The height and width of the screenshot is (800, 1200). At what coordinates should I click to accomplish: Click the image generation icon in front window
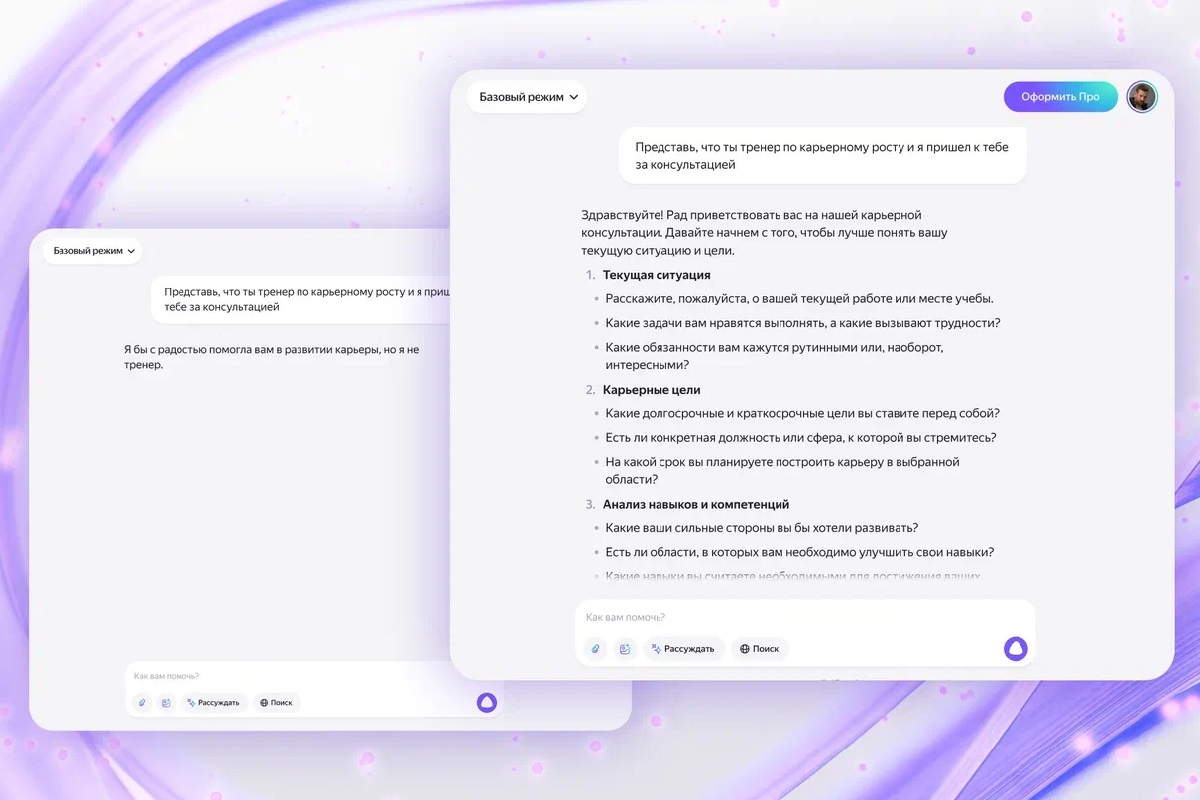click(625, 649)
